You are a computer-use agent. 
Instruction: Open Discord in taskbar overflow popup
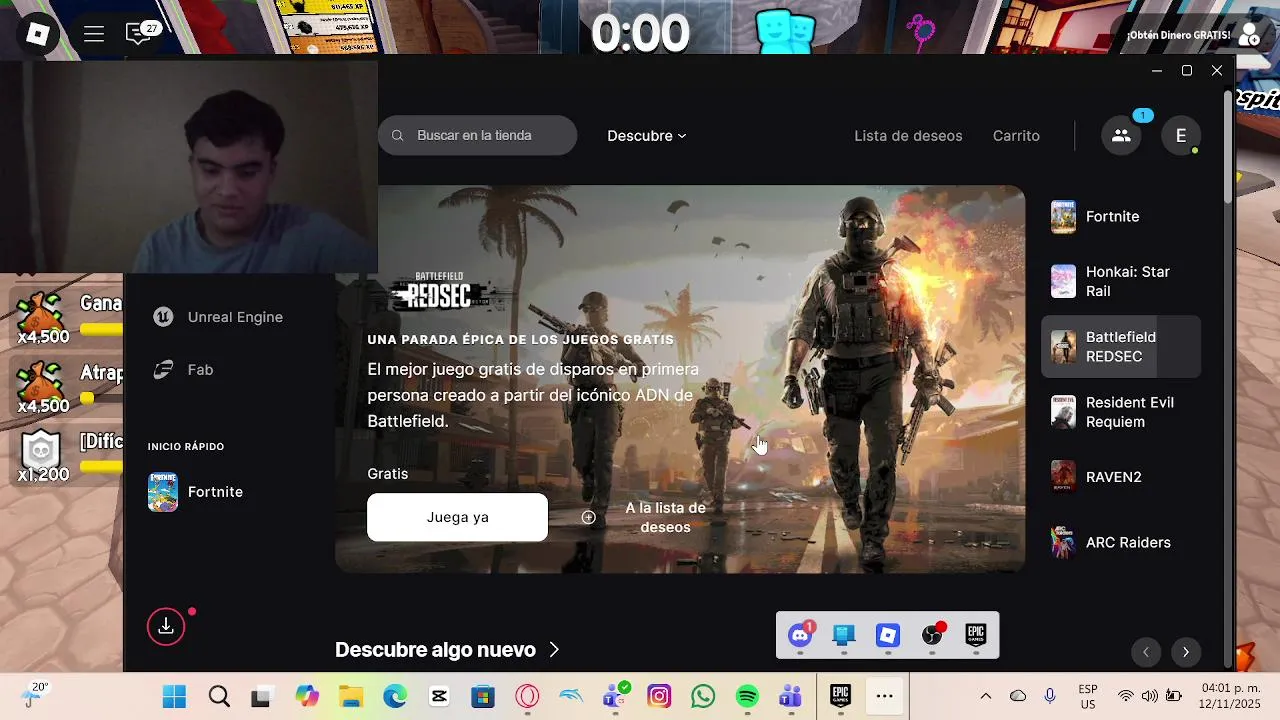pyautogui.click(x=800, y=635)
